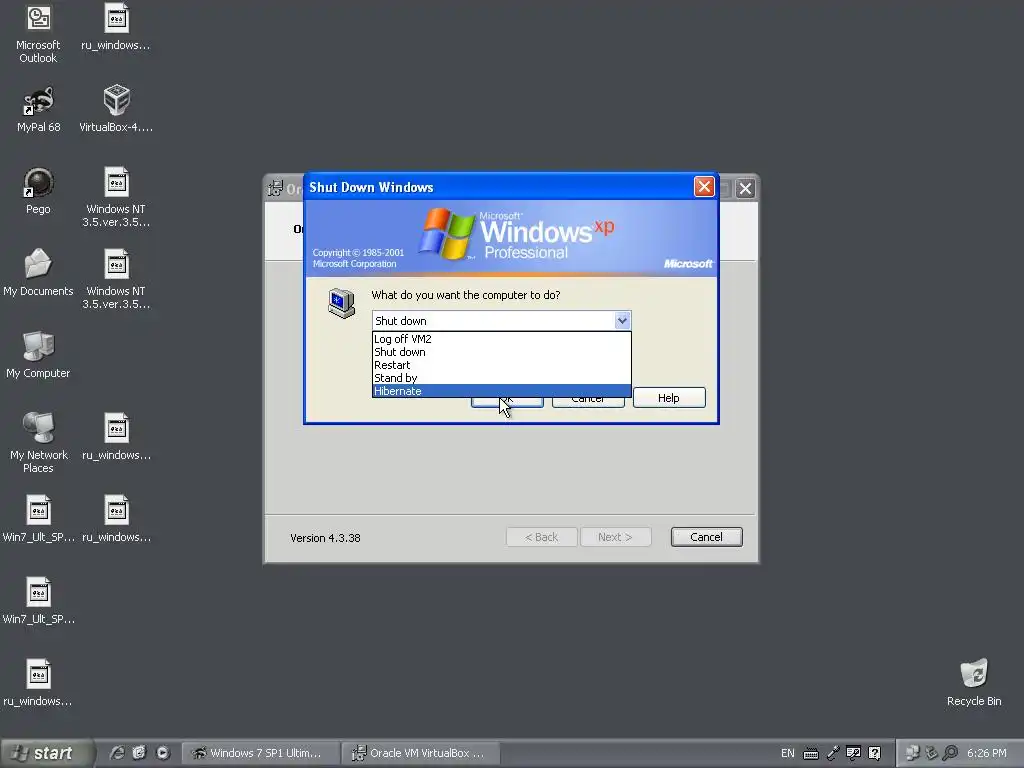Select the Windows NT 3.5 file beside Pego
The height and width of the screenshot is (768, 1024).
click(116, 197)
